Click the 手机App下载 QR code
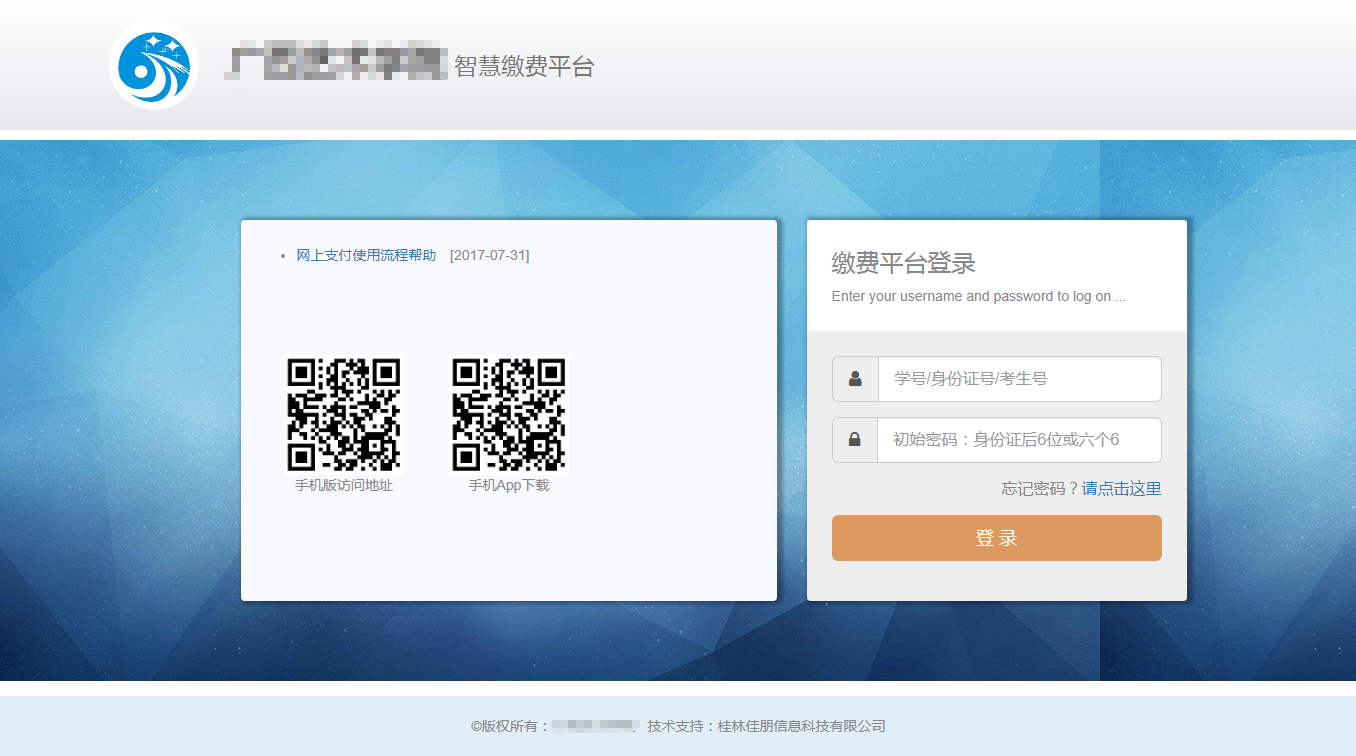The height and width of the screenshot is (756, 1356). click(x=509, y=414)
